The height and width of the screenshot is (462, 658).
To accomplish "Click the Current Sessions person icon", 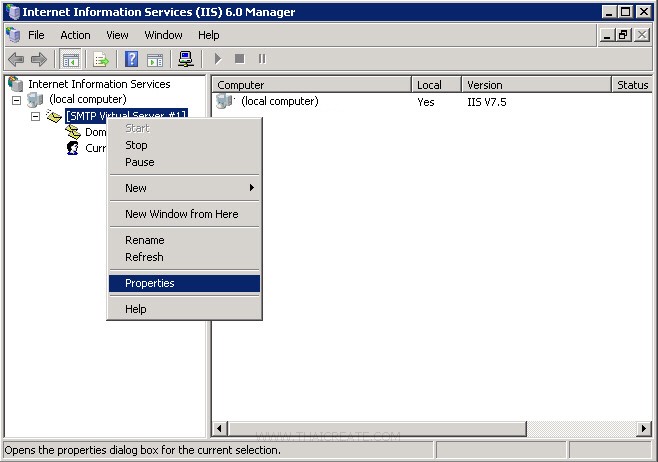I will pyautogui.click(x=73, y=148).
